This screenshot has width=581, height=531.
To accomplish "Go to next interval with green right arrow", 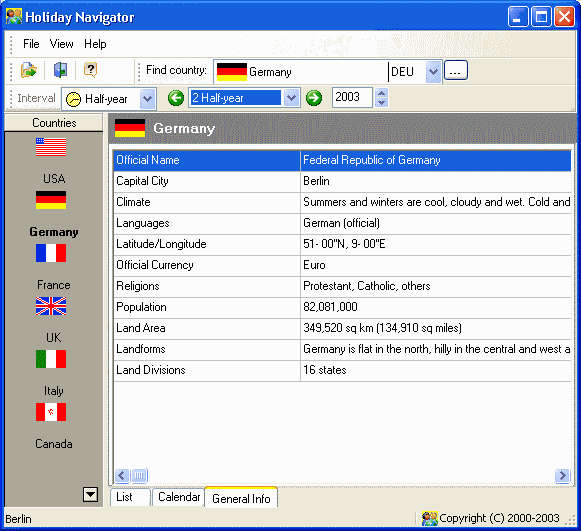I will tap(314, 98).
